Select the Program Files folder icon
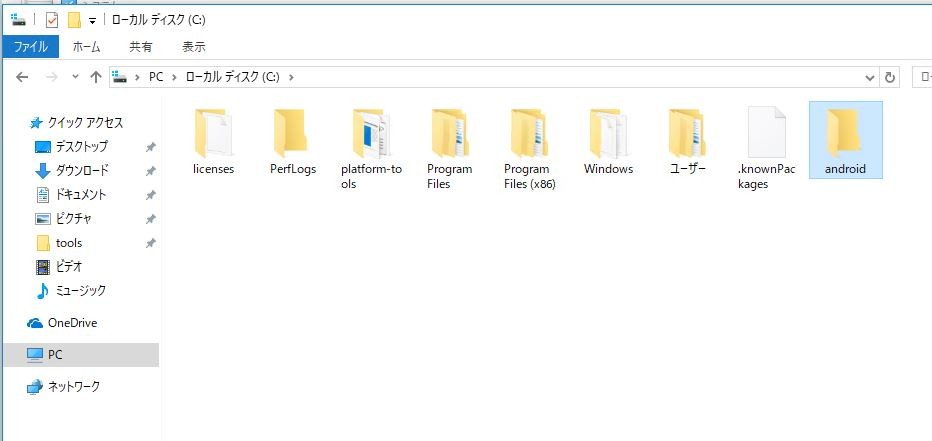The width and height of the screenshot is (932, 441). pyautogui.click(x=450, y=133)
